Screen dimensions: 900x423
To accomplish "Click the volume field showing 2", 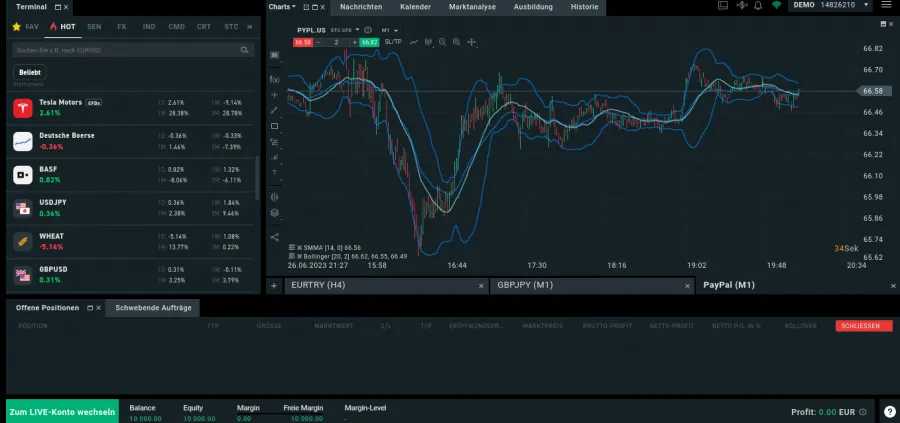I will (336, 42).
